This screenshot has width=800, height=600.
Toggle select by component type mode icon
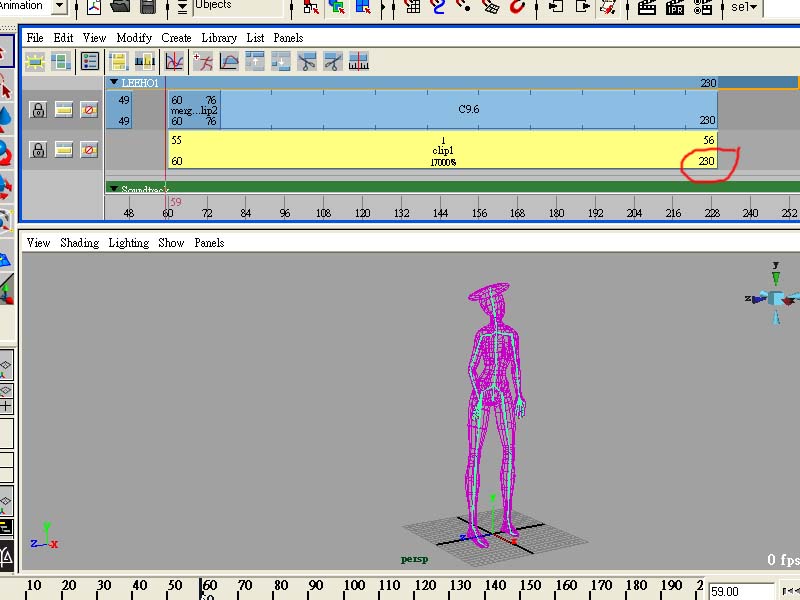tap(363, 7)
